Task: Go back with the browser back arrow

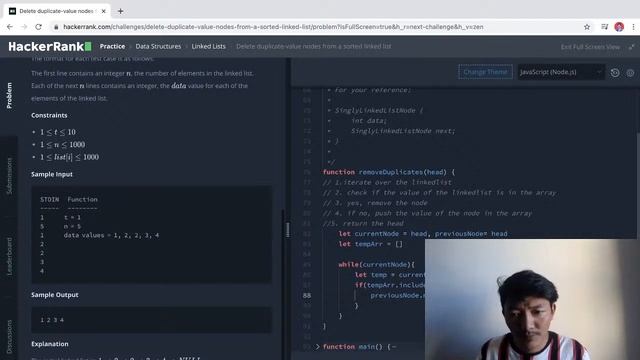Action: (10, 27)
